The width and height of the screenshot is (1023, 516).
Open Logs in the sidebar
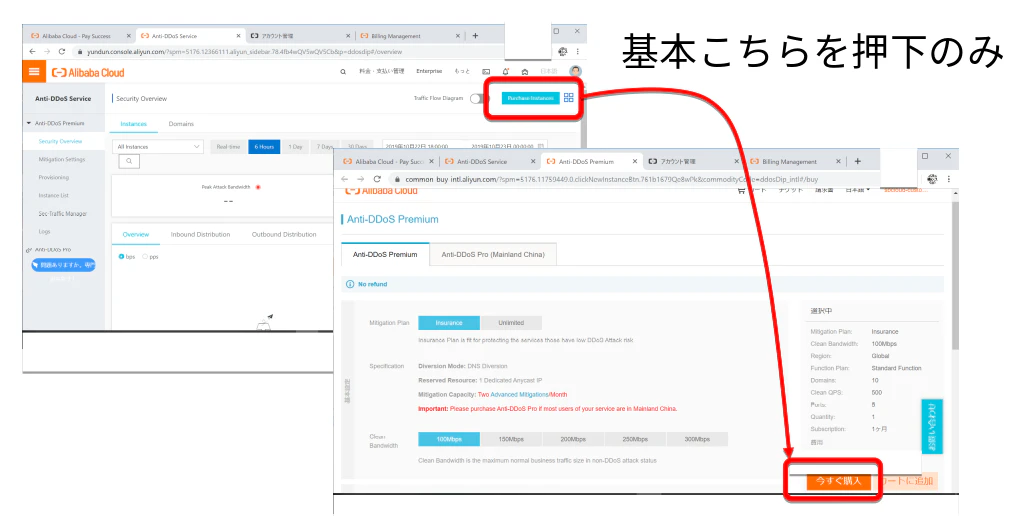[44, 232]
